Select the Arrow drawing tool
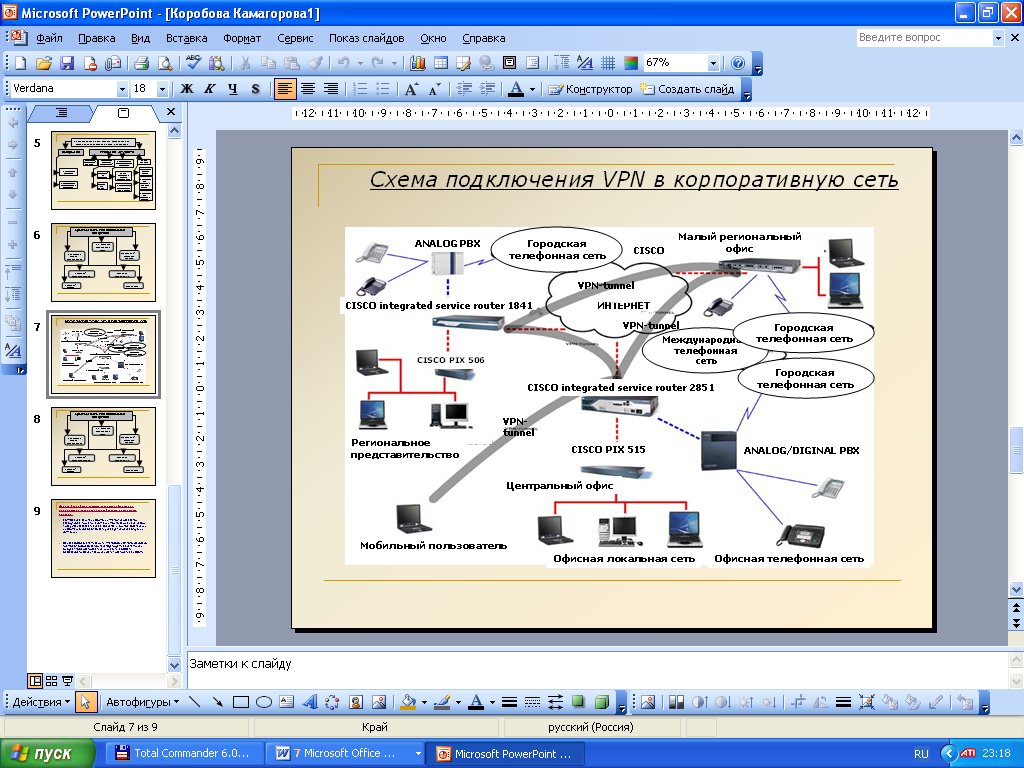The image size is (1024, 768). [217, 702]
